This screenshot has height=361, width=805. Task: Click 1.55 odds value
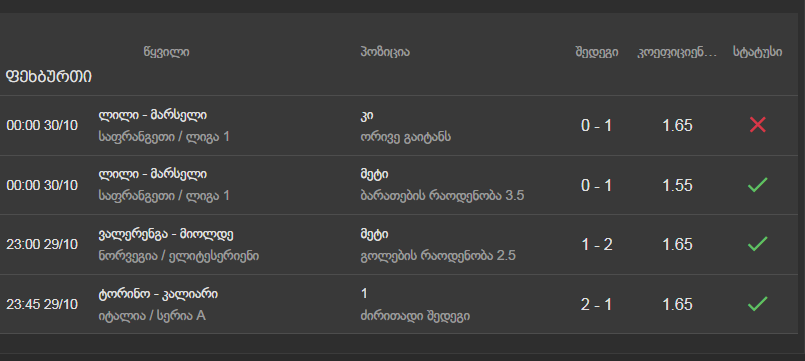click(677, 185)
